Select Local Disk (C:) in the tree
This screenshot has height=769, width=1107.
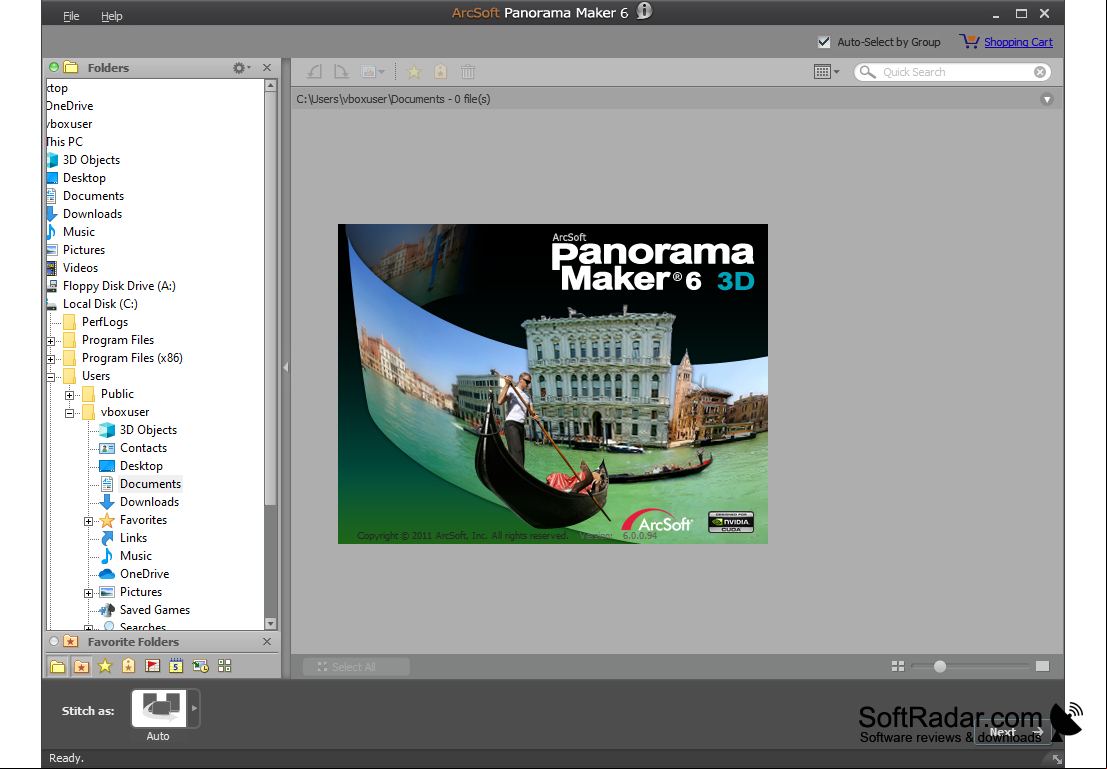tap(100, 304)
